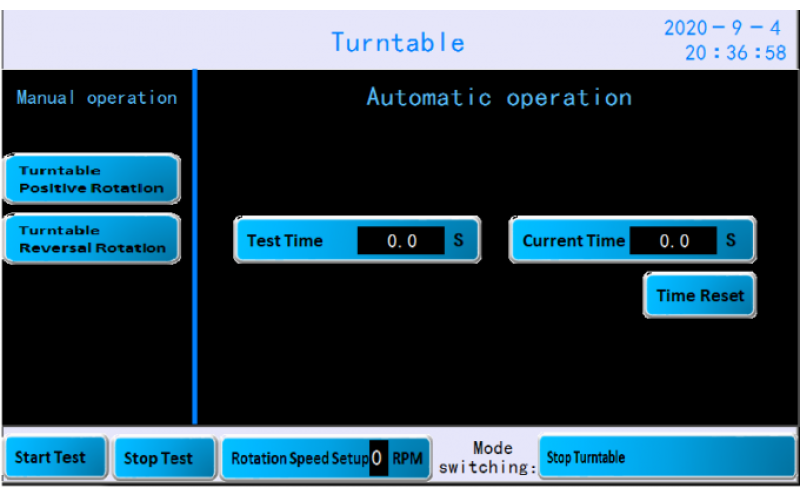Click the Mode switching label
800x500 pixels.
[x=488, y=458]
